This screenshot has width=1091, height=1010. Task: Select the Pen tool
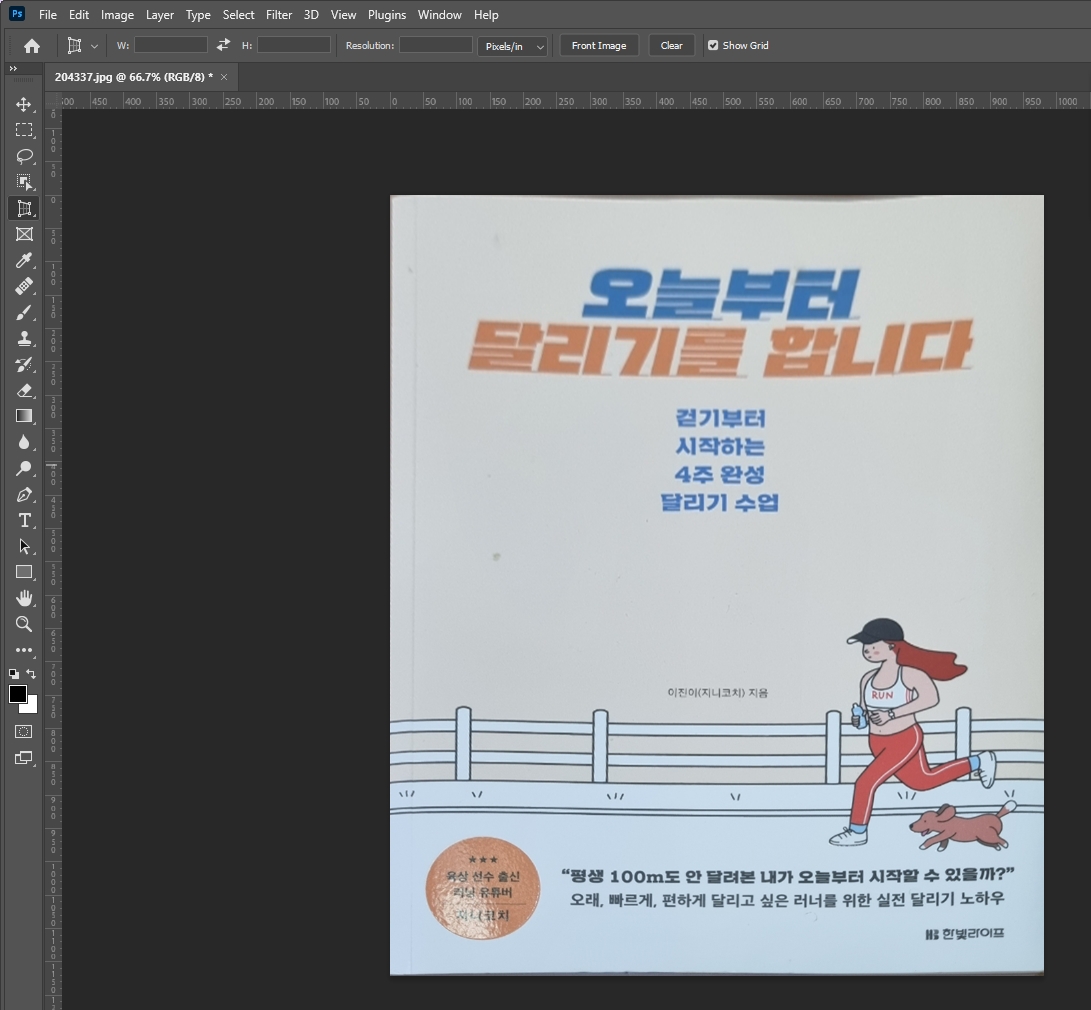point(24,495)
